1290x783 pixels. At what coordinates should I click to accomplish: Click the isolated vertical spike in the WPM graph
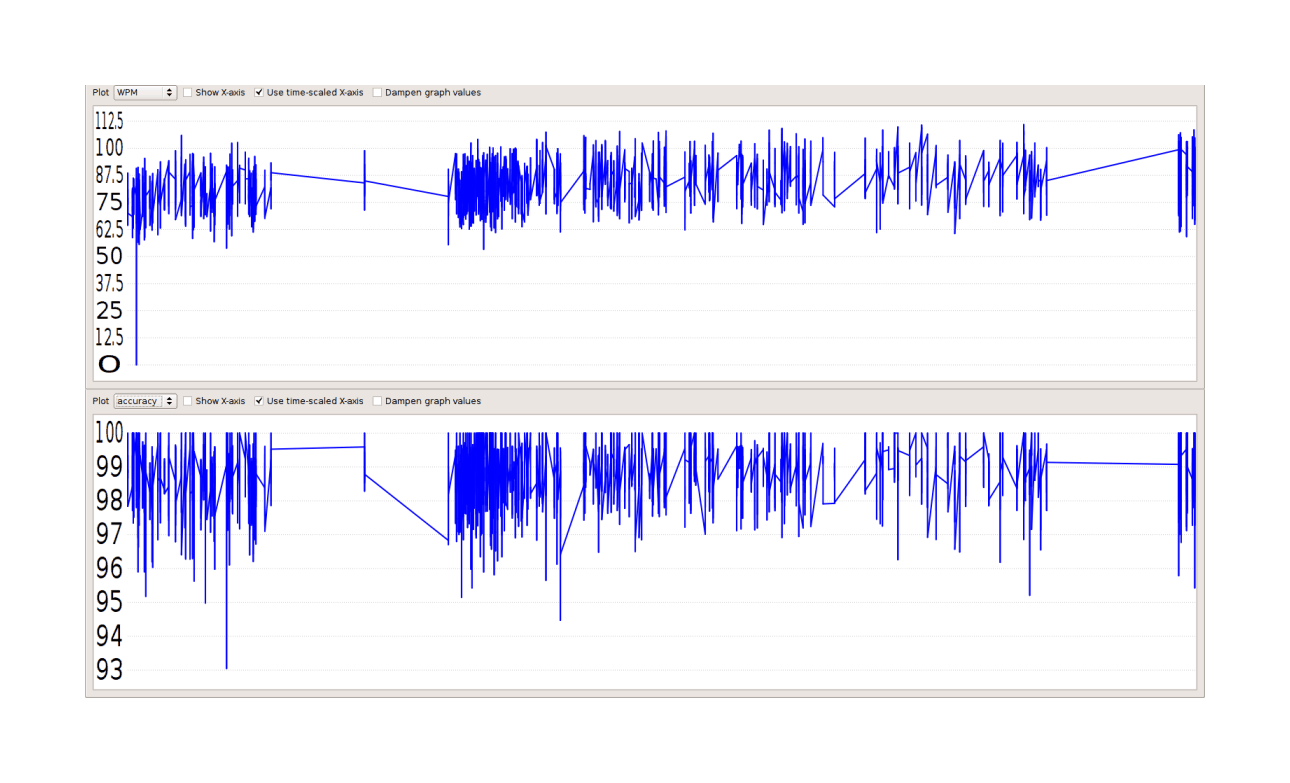364,180
